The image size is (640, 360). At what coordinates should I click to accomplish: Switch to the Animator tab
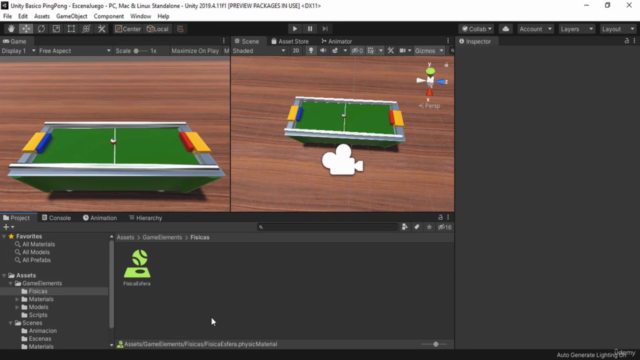click(x=336, y=41)
